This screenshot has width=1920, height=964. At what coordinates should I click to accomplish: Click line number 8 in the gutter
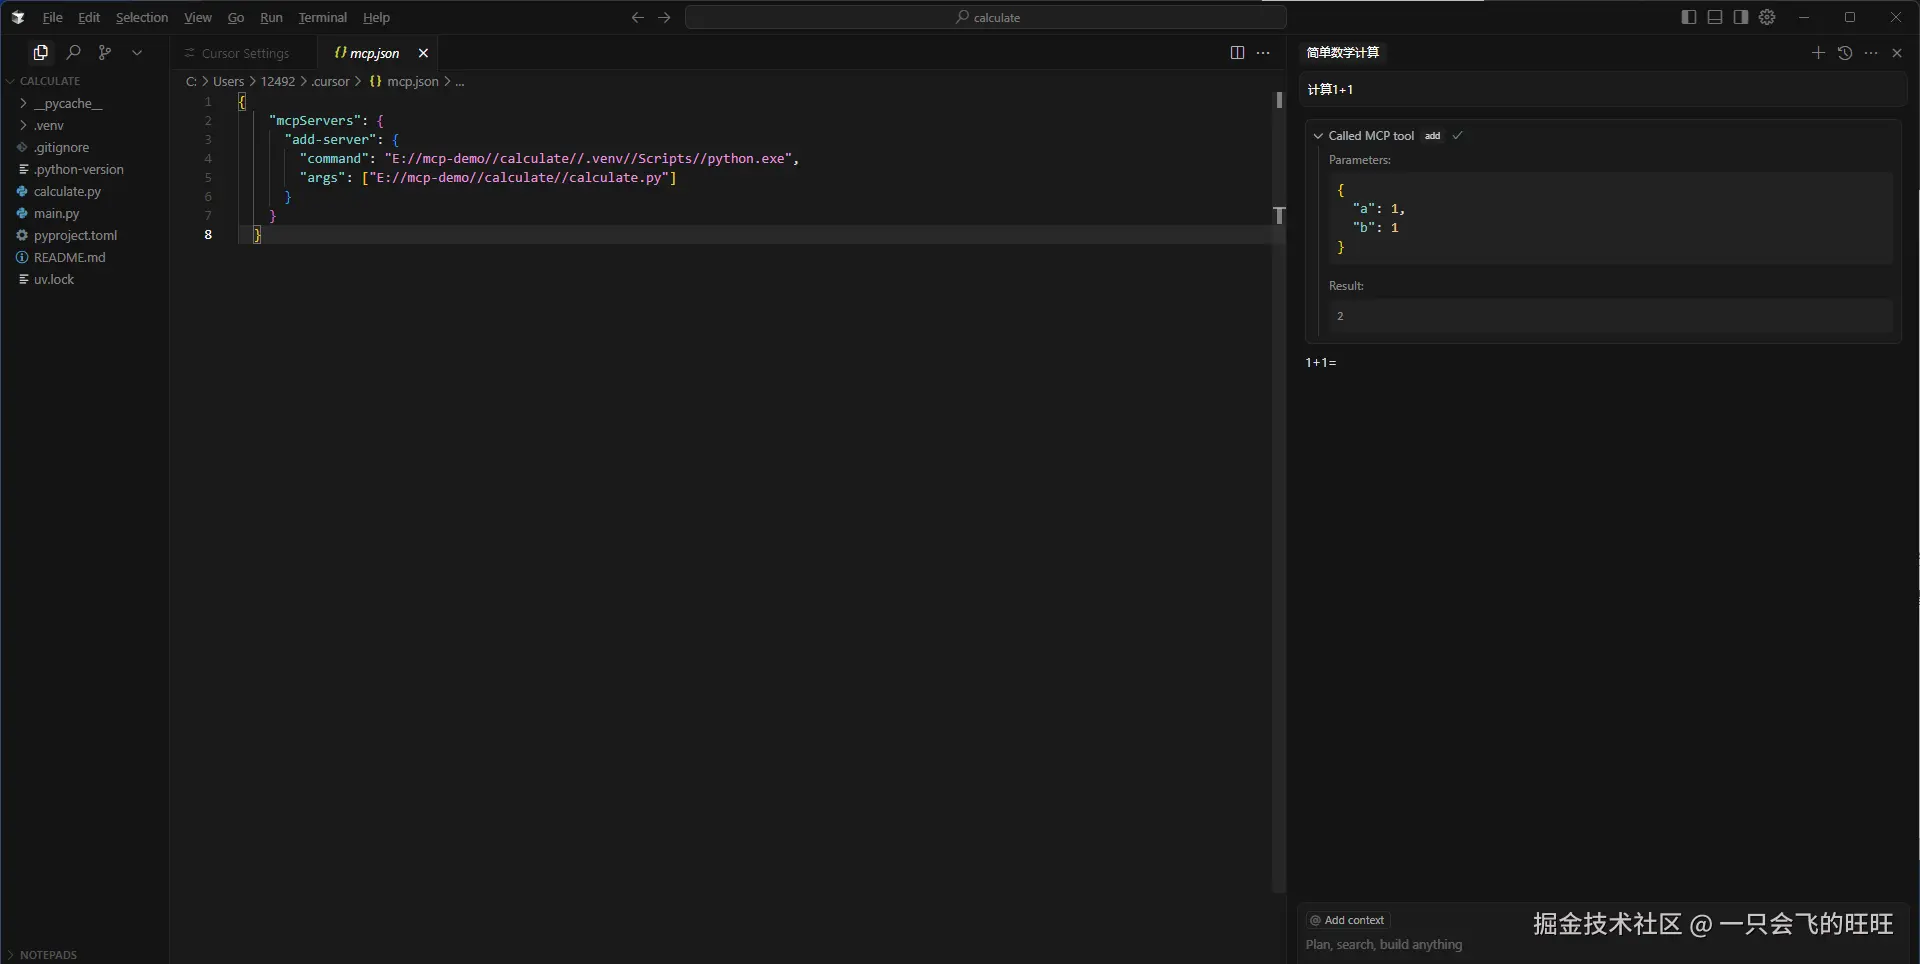(208, 235)
